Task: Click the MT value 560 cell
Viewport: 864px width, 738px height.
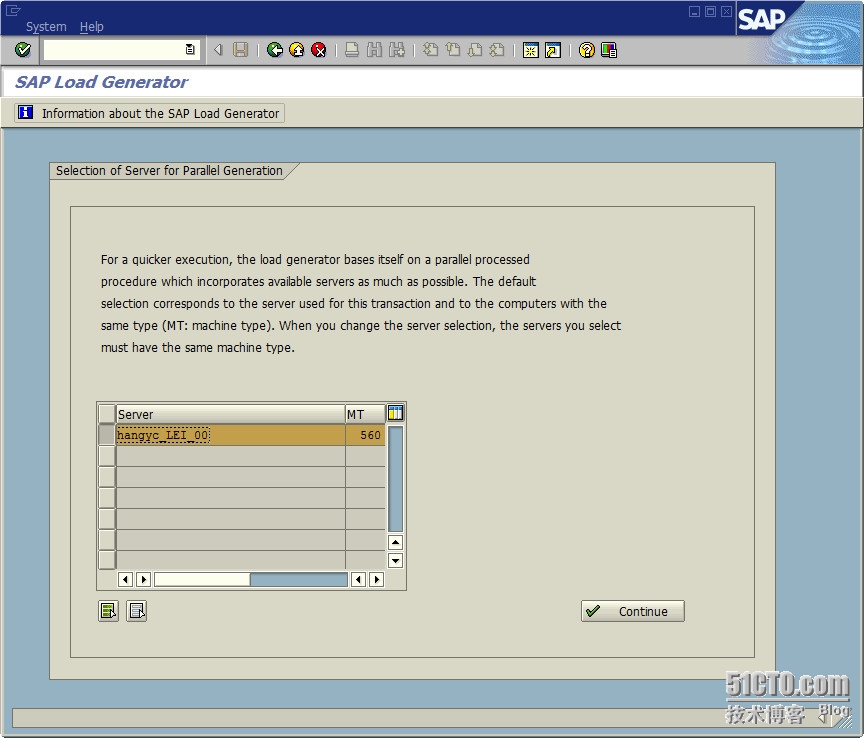Action: tap(365, 435)
